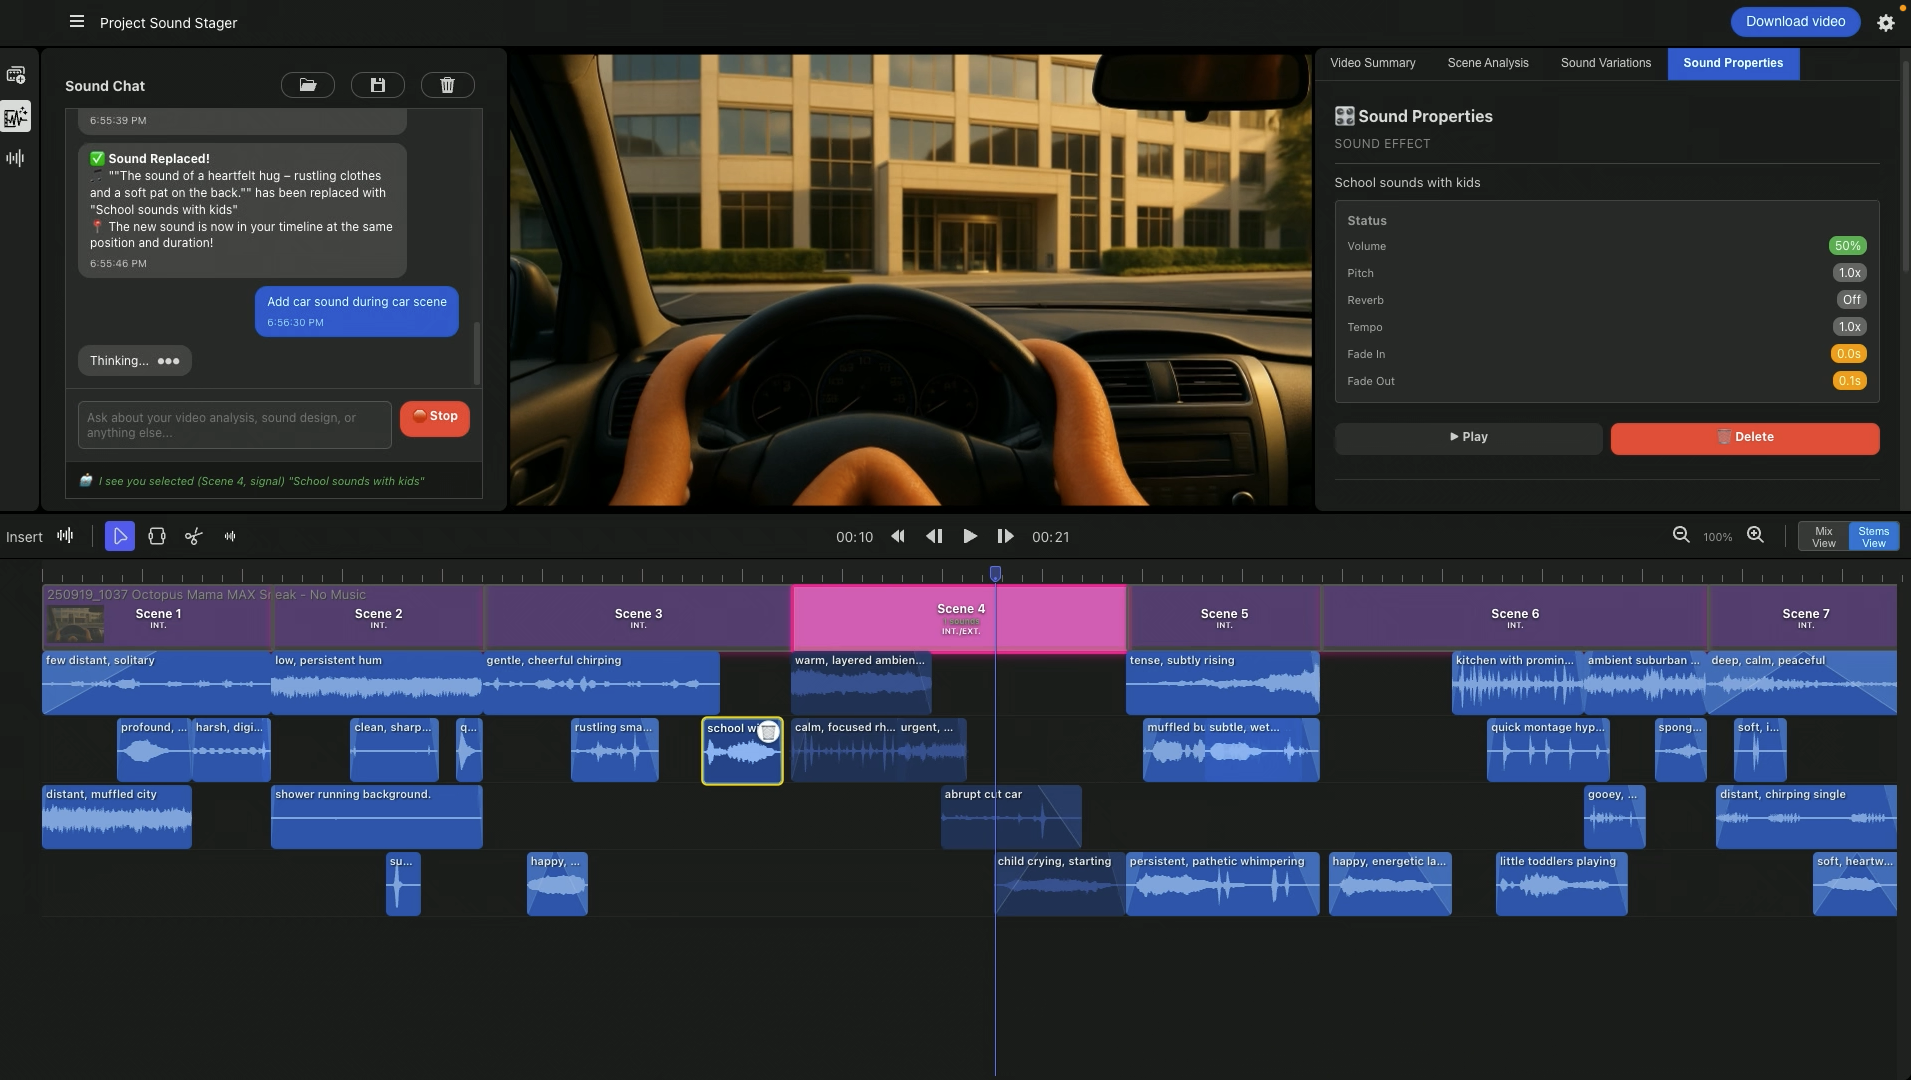Open the Scene Analysis tab

(1487, 63)
